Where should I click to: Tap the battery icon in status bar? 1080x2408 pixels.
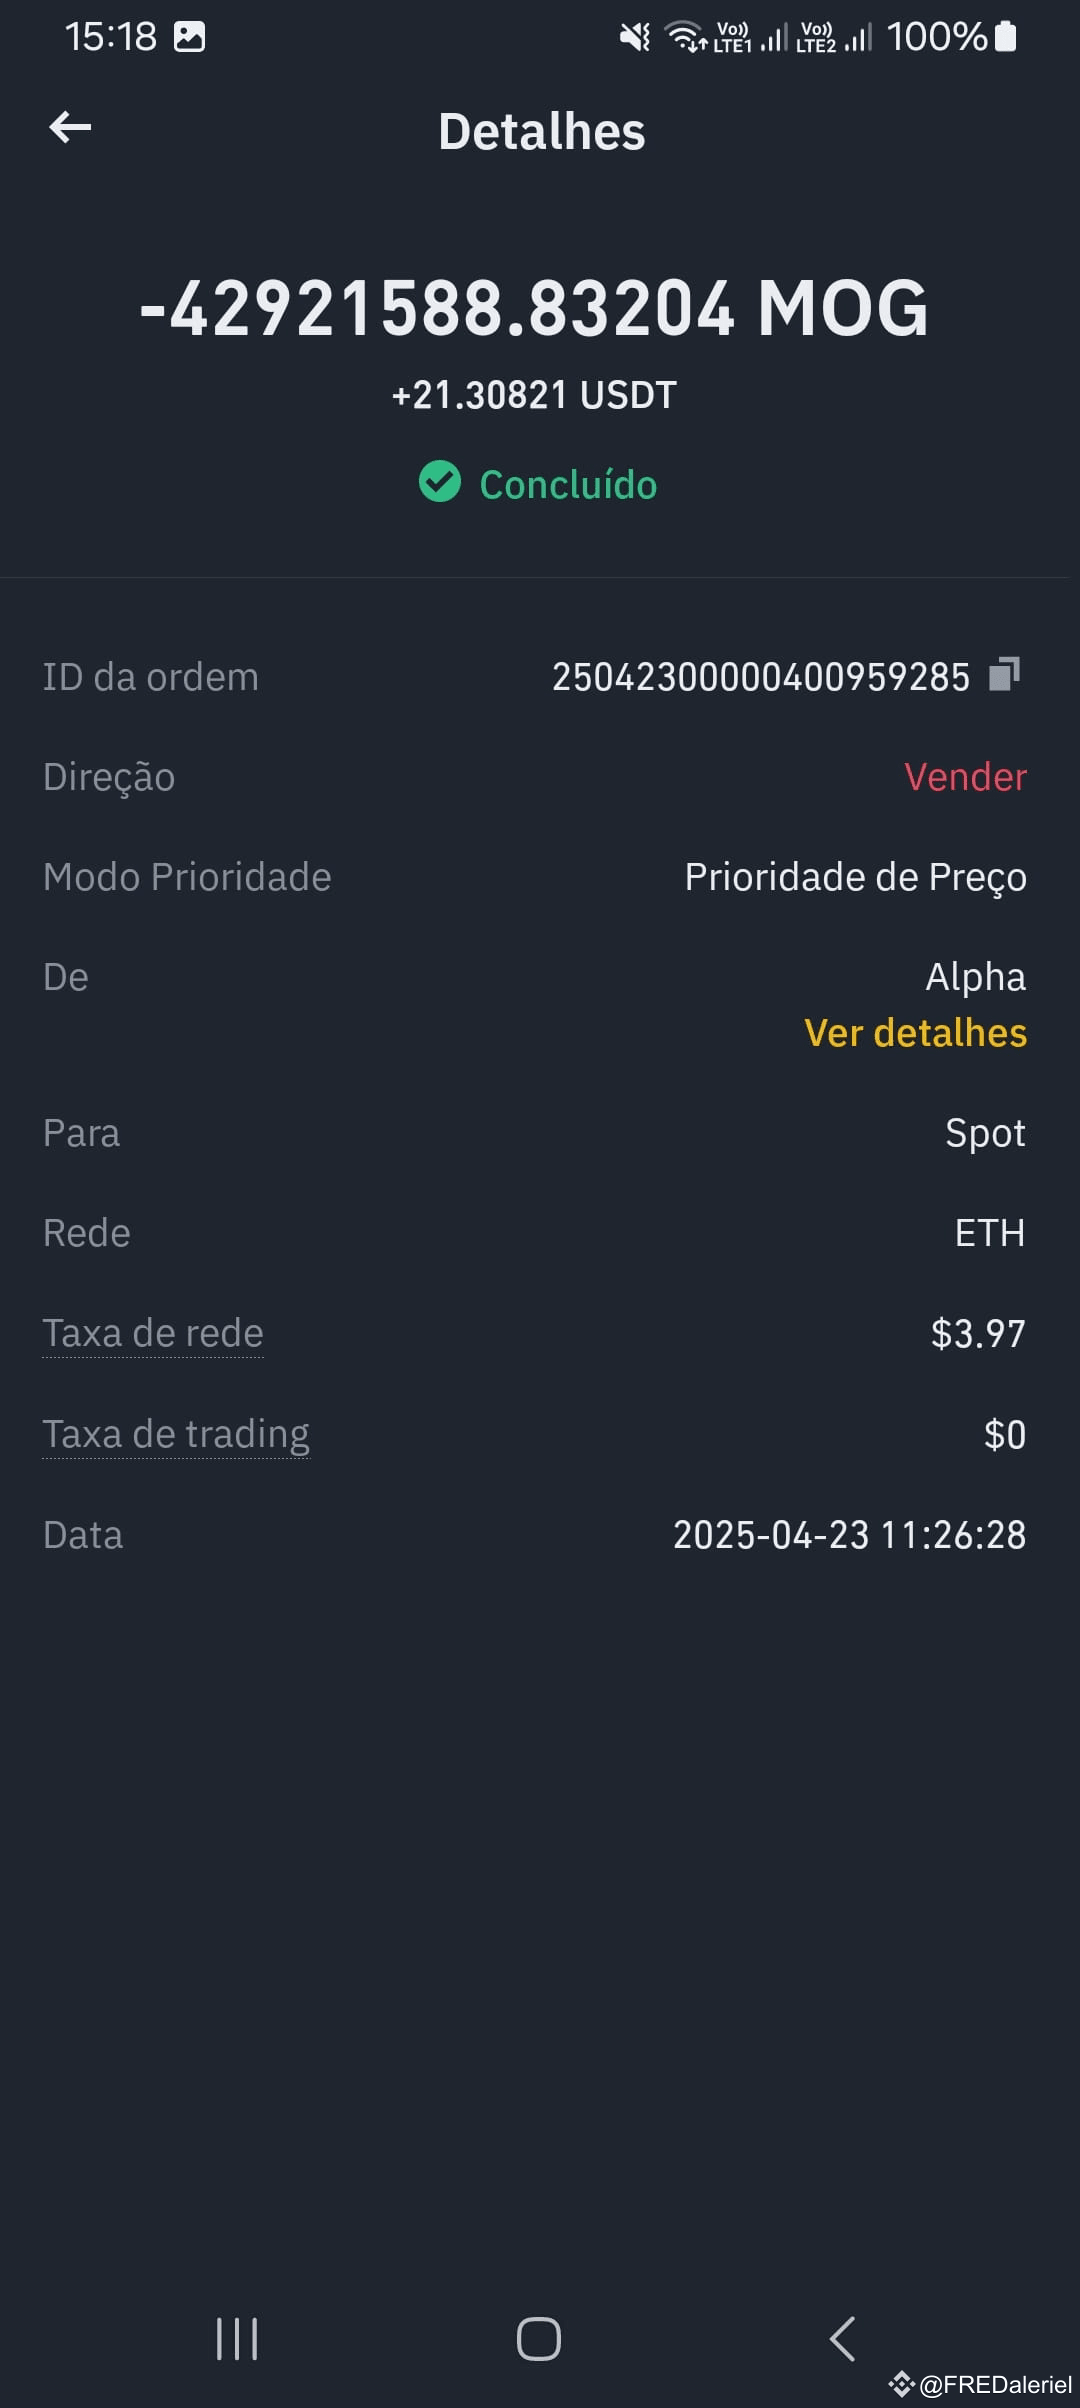(1006, 37)
